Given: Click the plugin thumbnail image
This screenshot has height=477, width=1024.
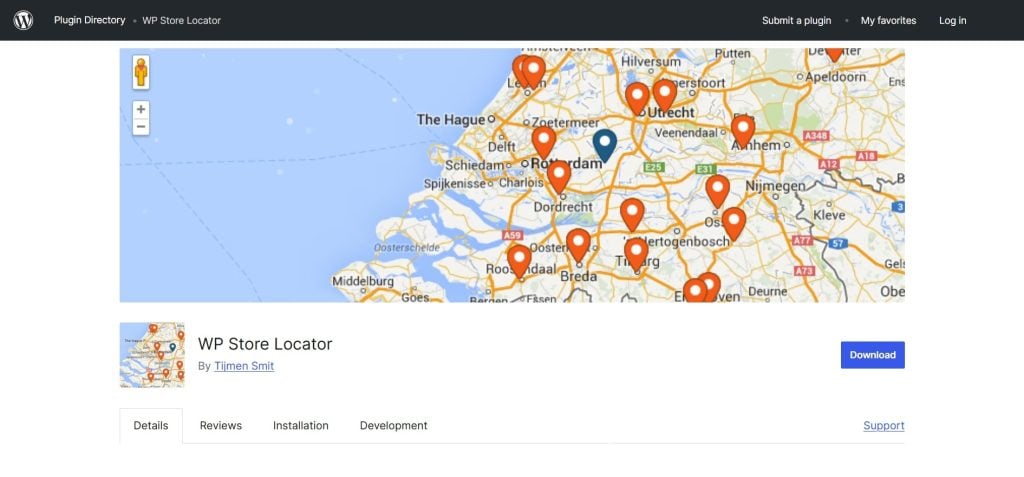Looking at the screenshot, I should (152, 355).
